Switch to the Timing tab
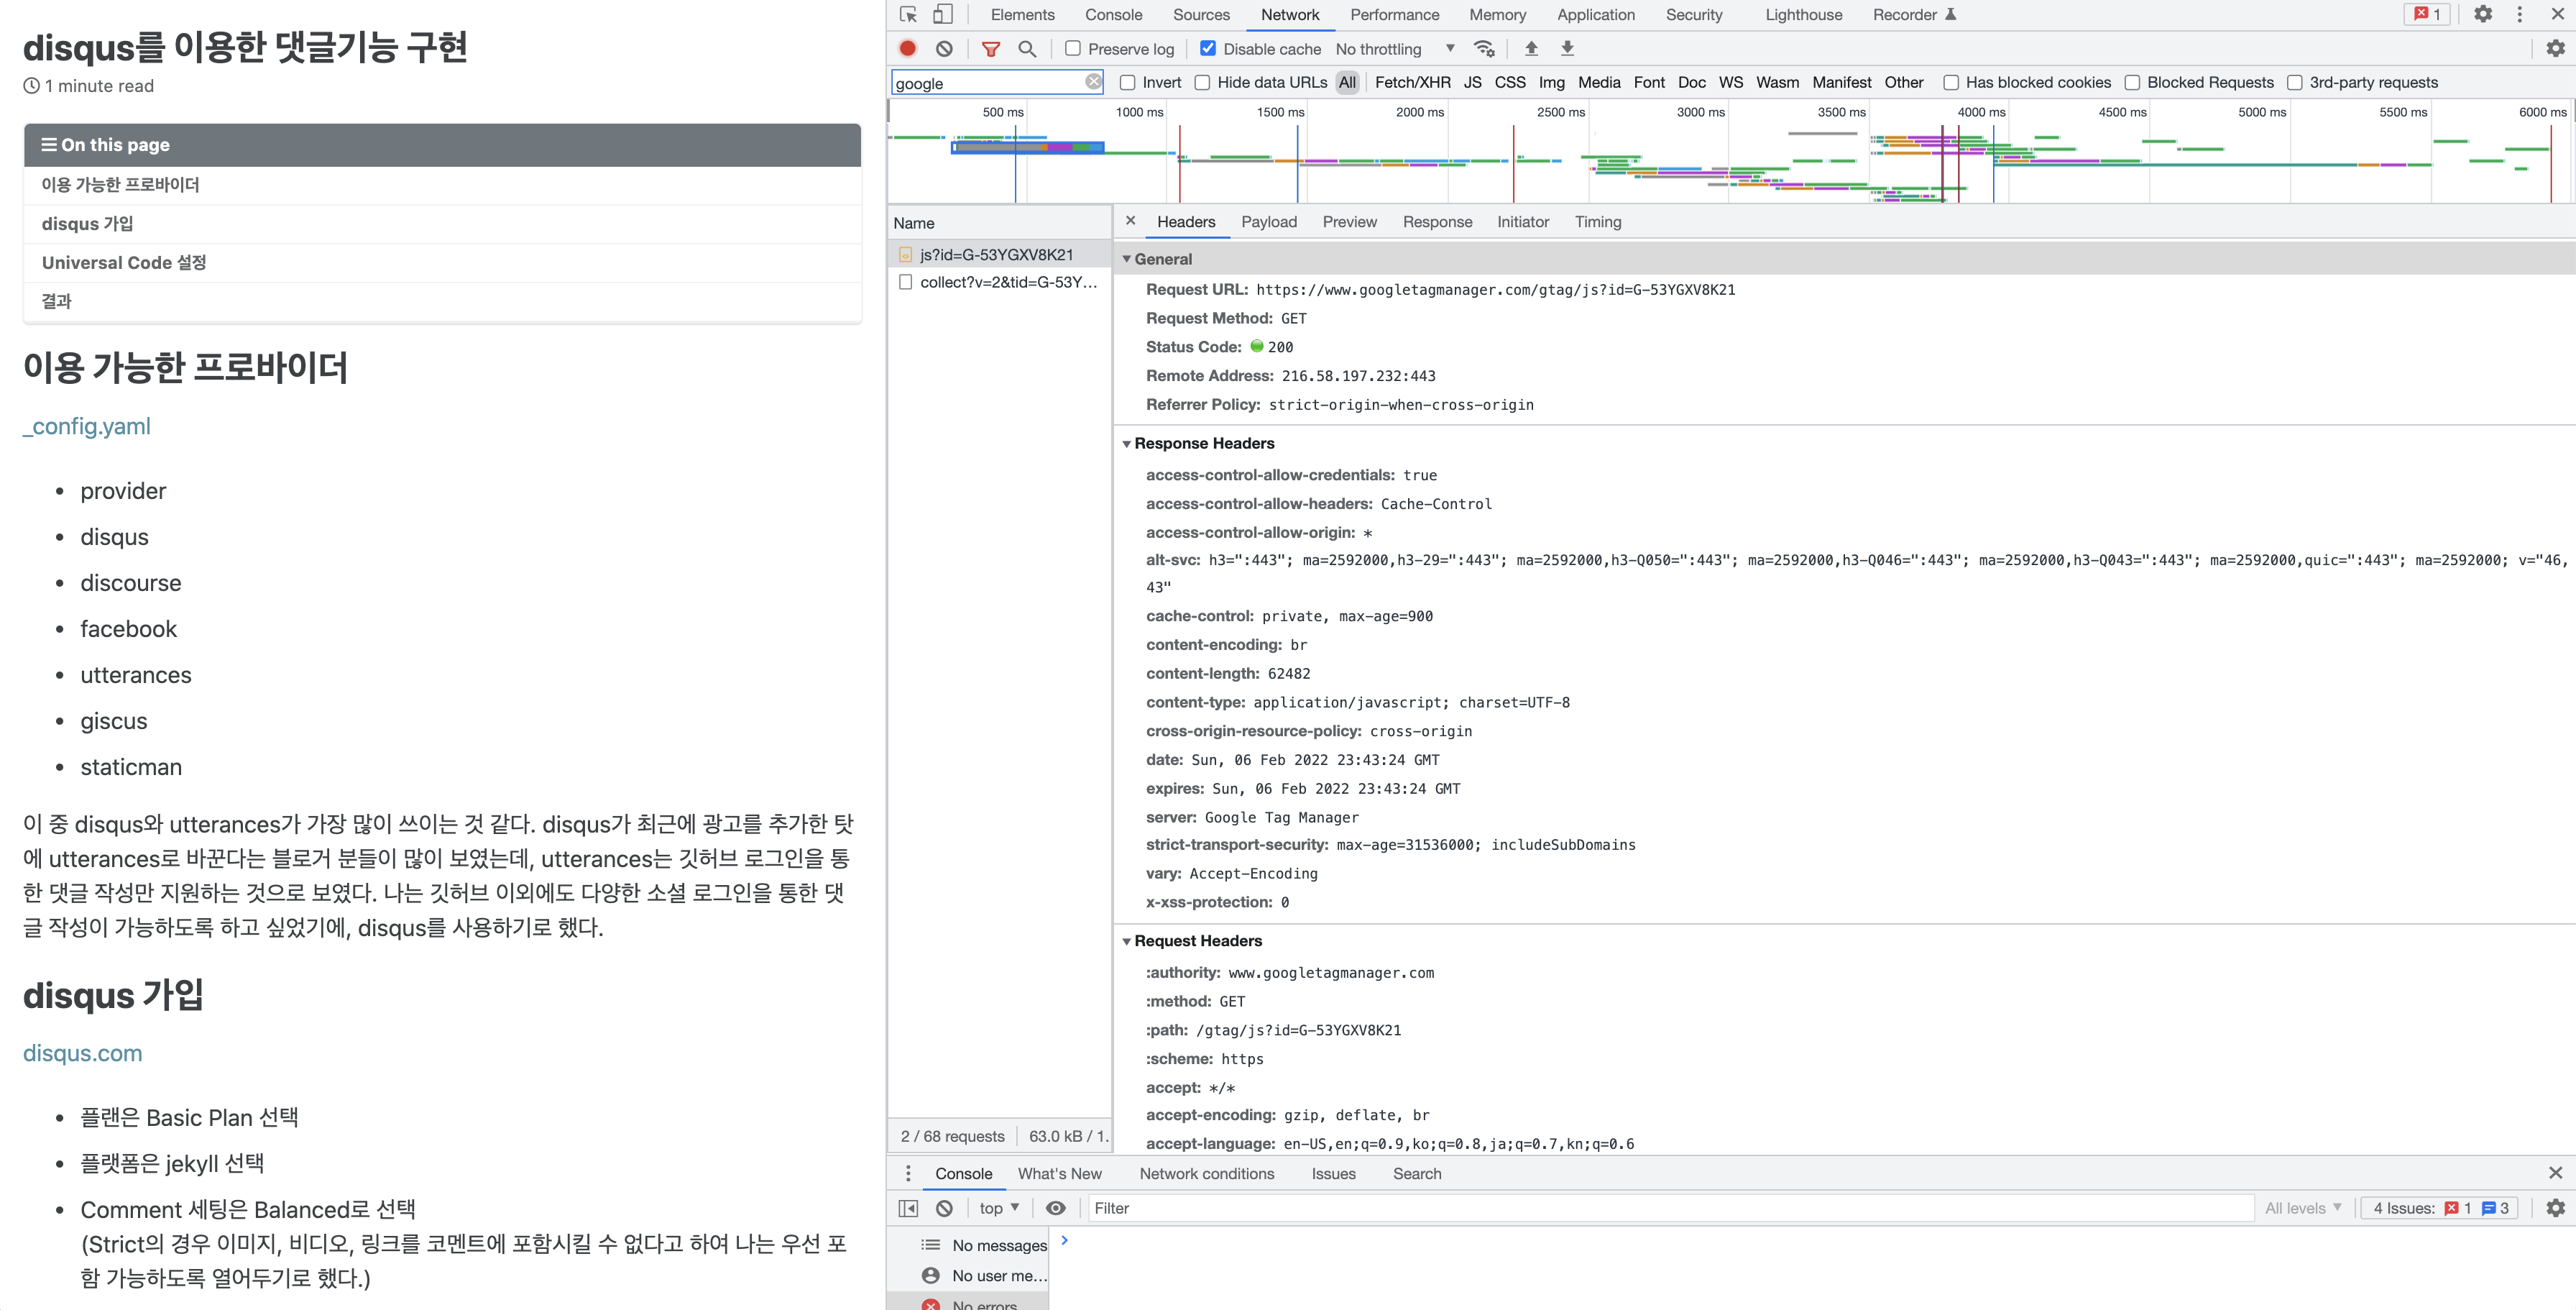Screen dimensions: 2576x1310 [x=1597, y=222]
